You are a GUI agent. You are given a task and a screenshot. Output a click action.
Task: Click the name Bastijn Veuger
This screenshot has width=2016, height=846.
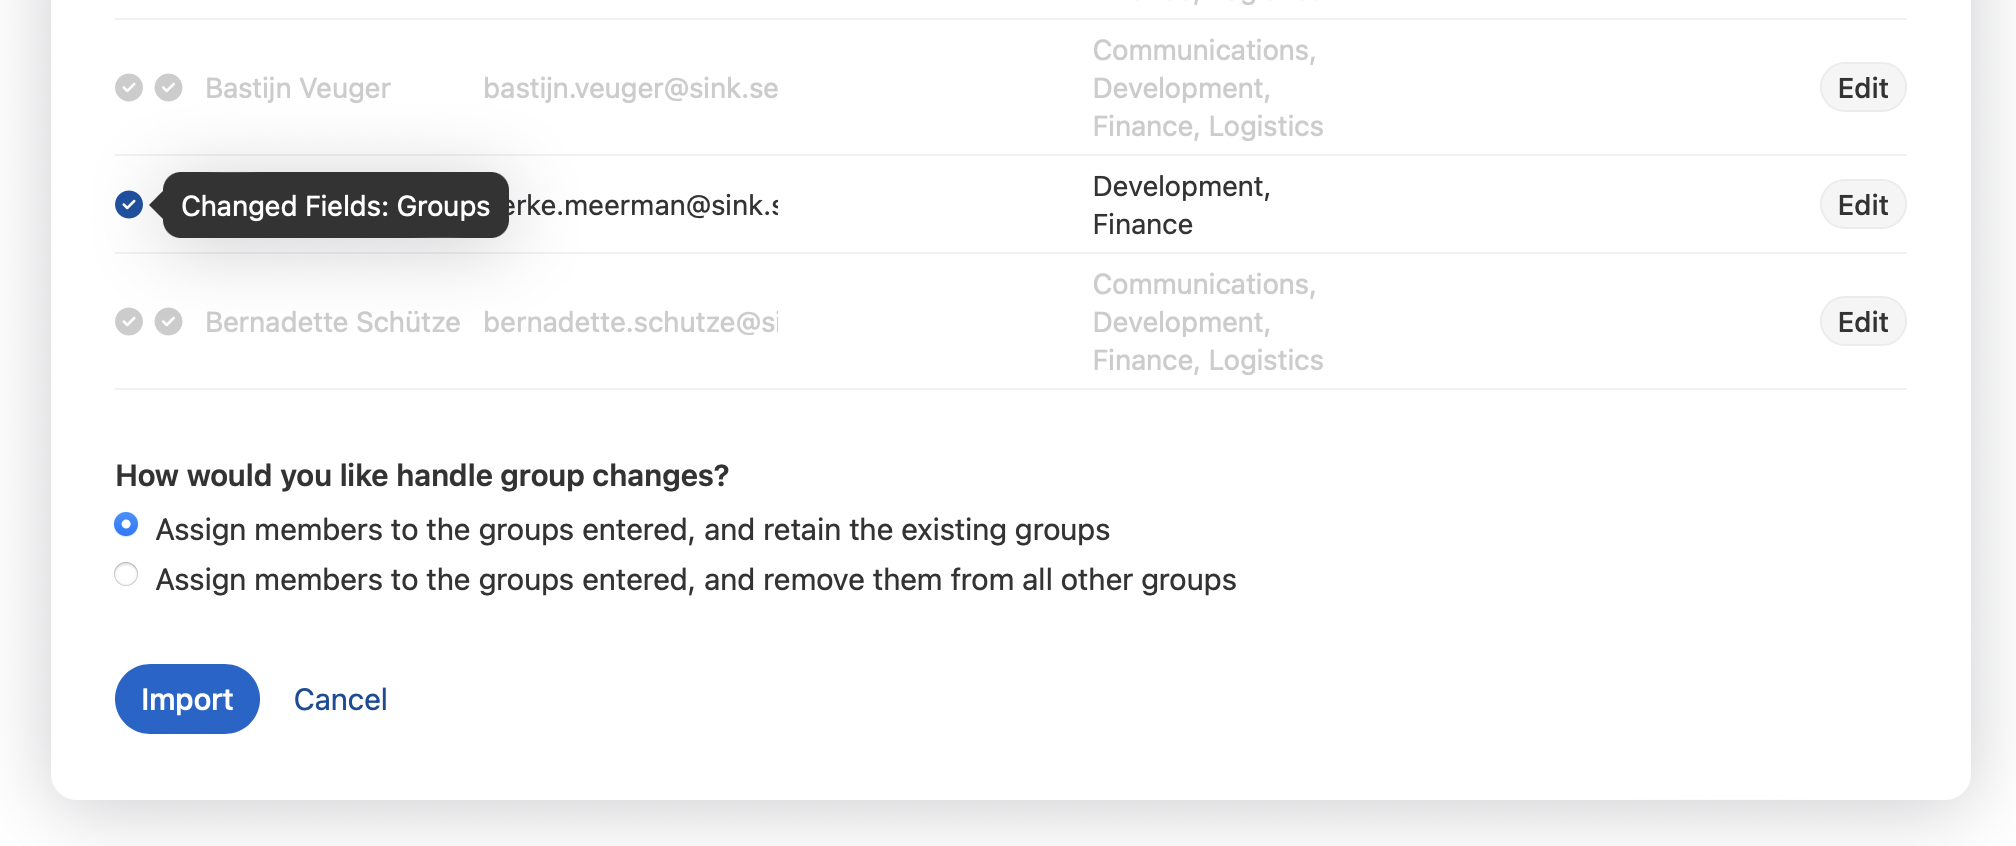coord(298,88)
